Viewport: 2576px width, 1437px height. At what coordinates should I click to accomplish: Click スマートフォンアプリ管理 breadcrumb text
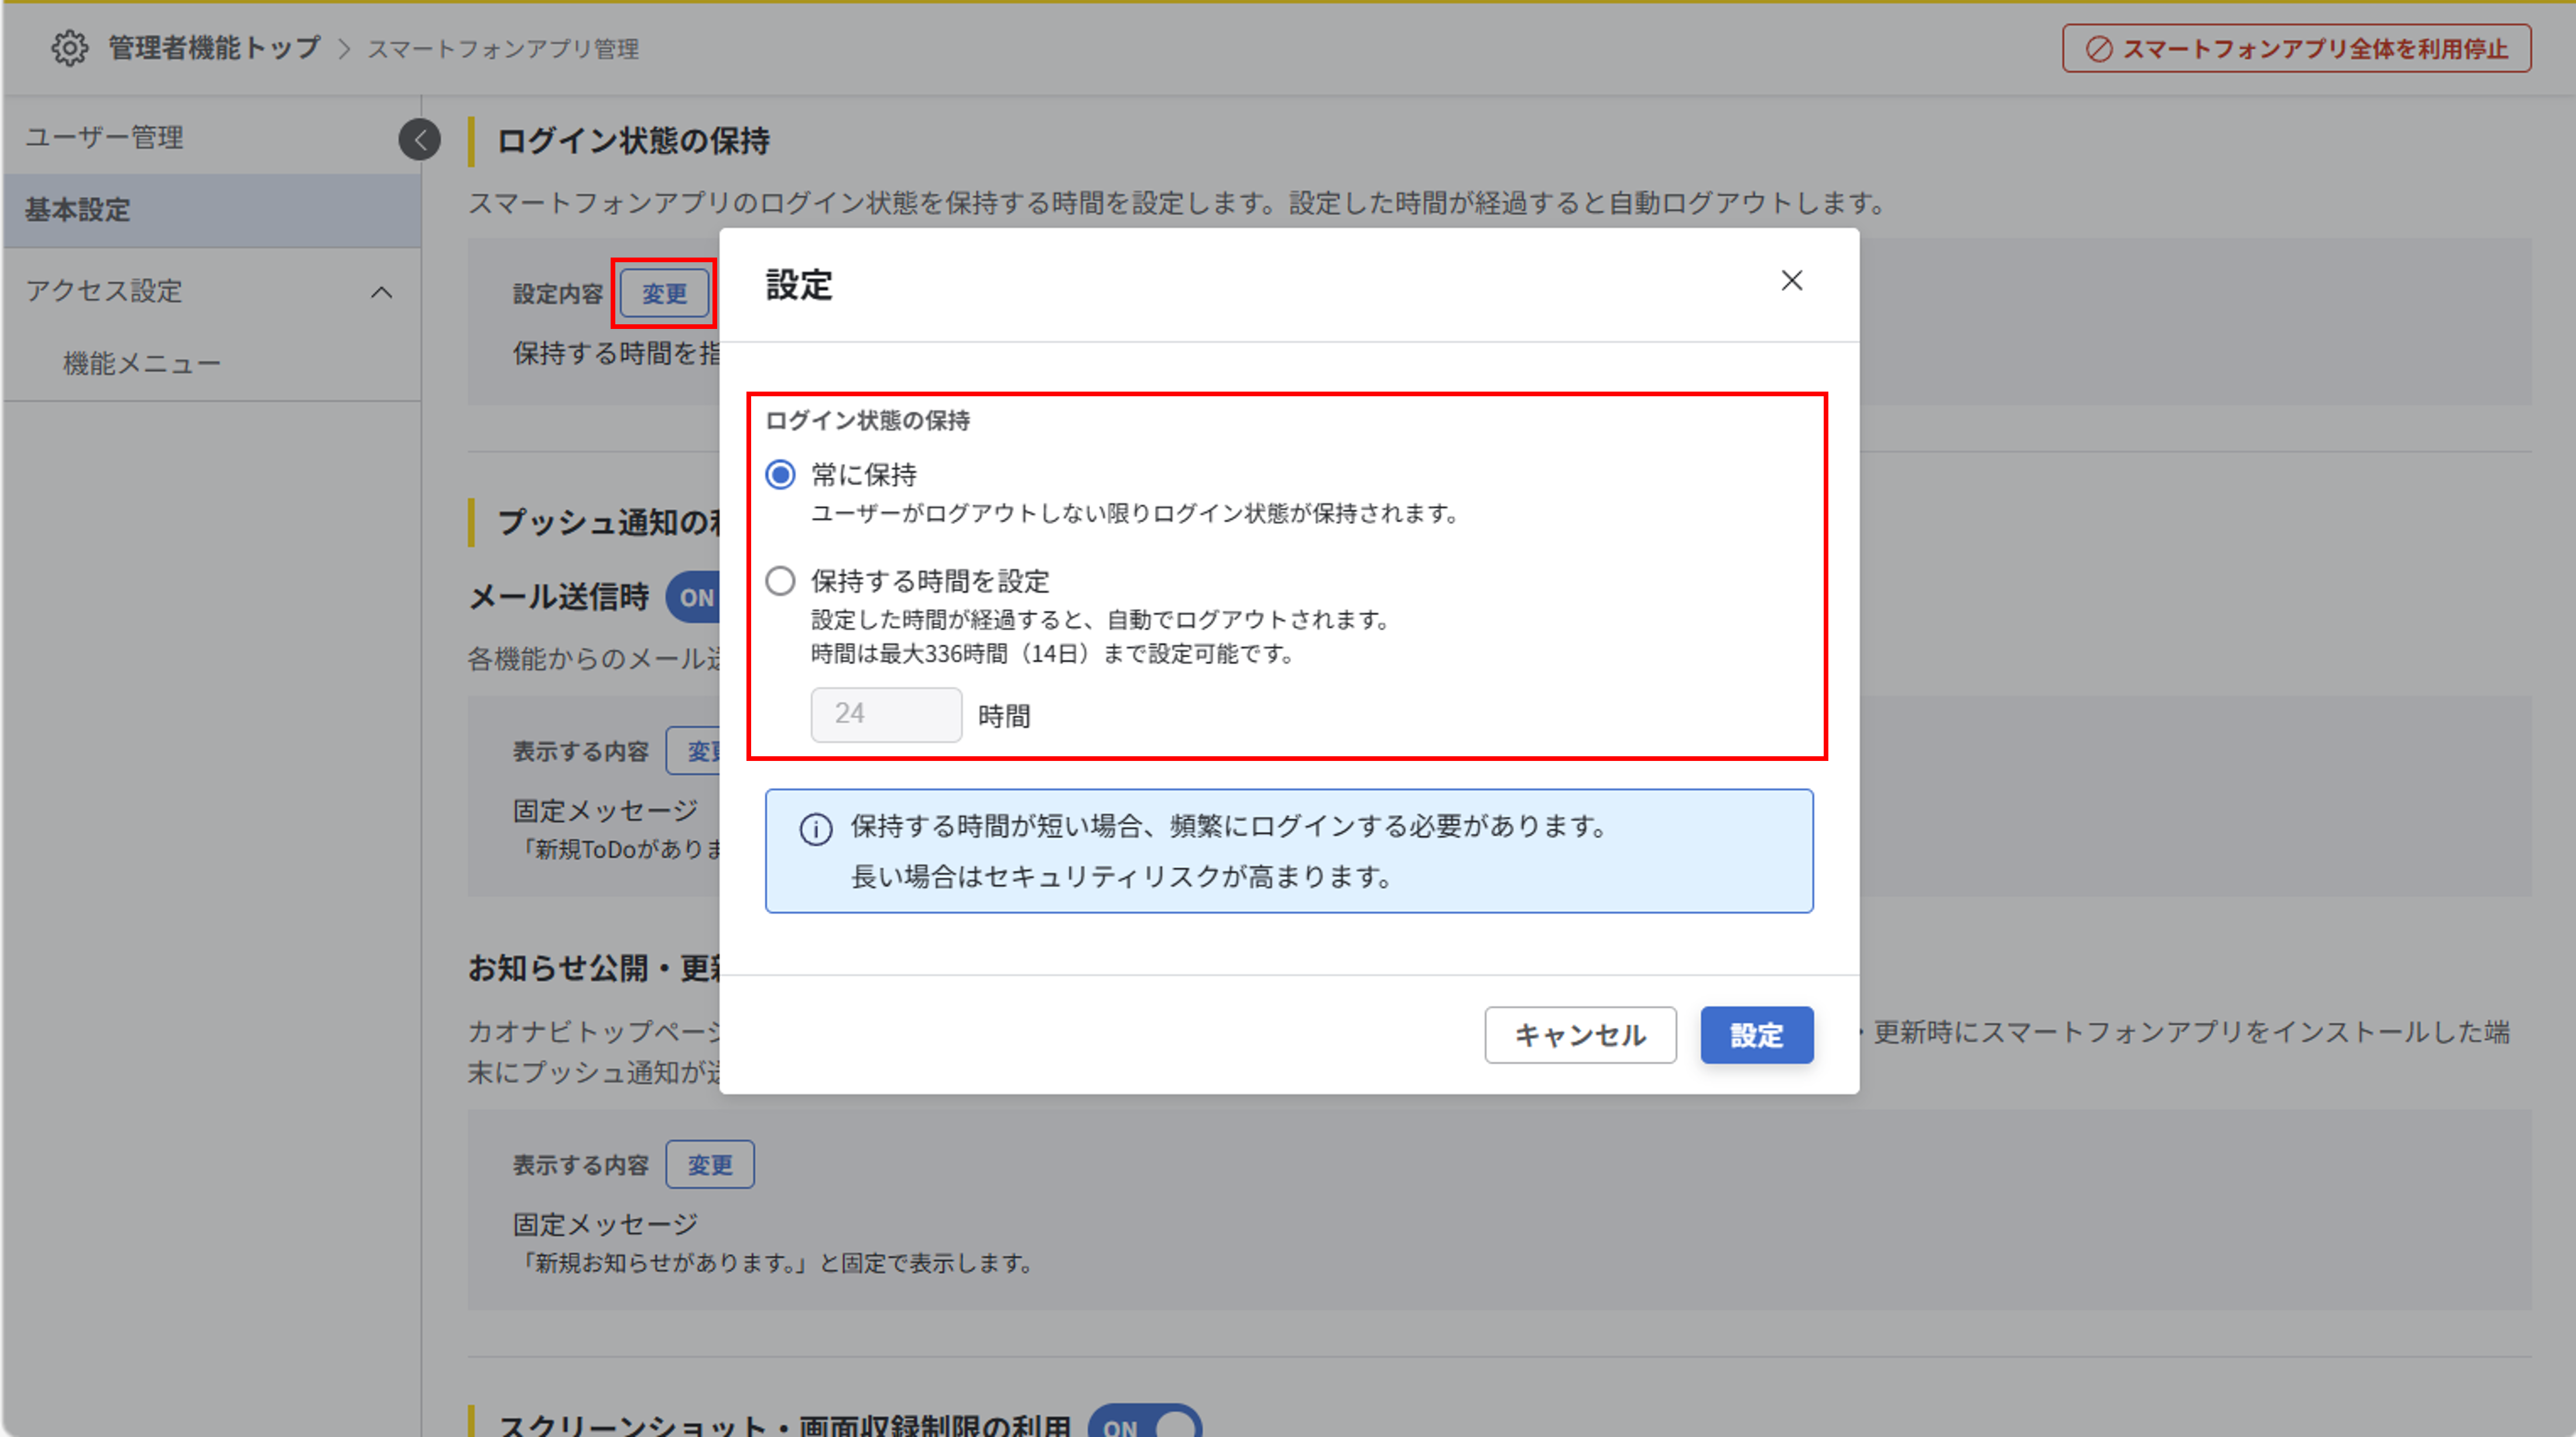[x=503, y=48]
